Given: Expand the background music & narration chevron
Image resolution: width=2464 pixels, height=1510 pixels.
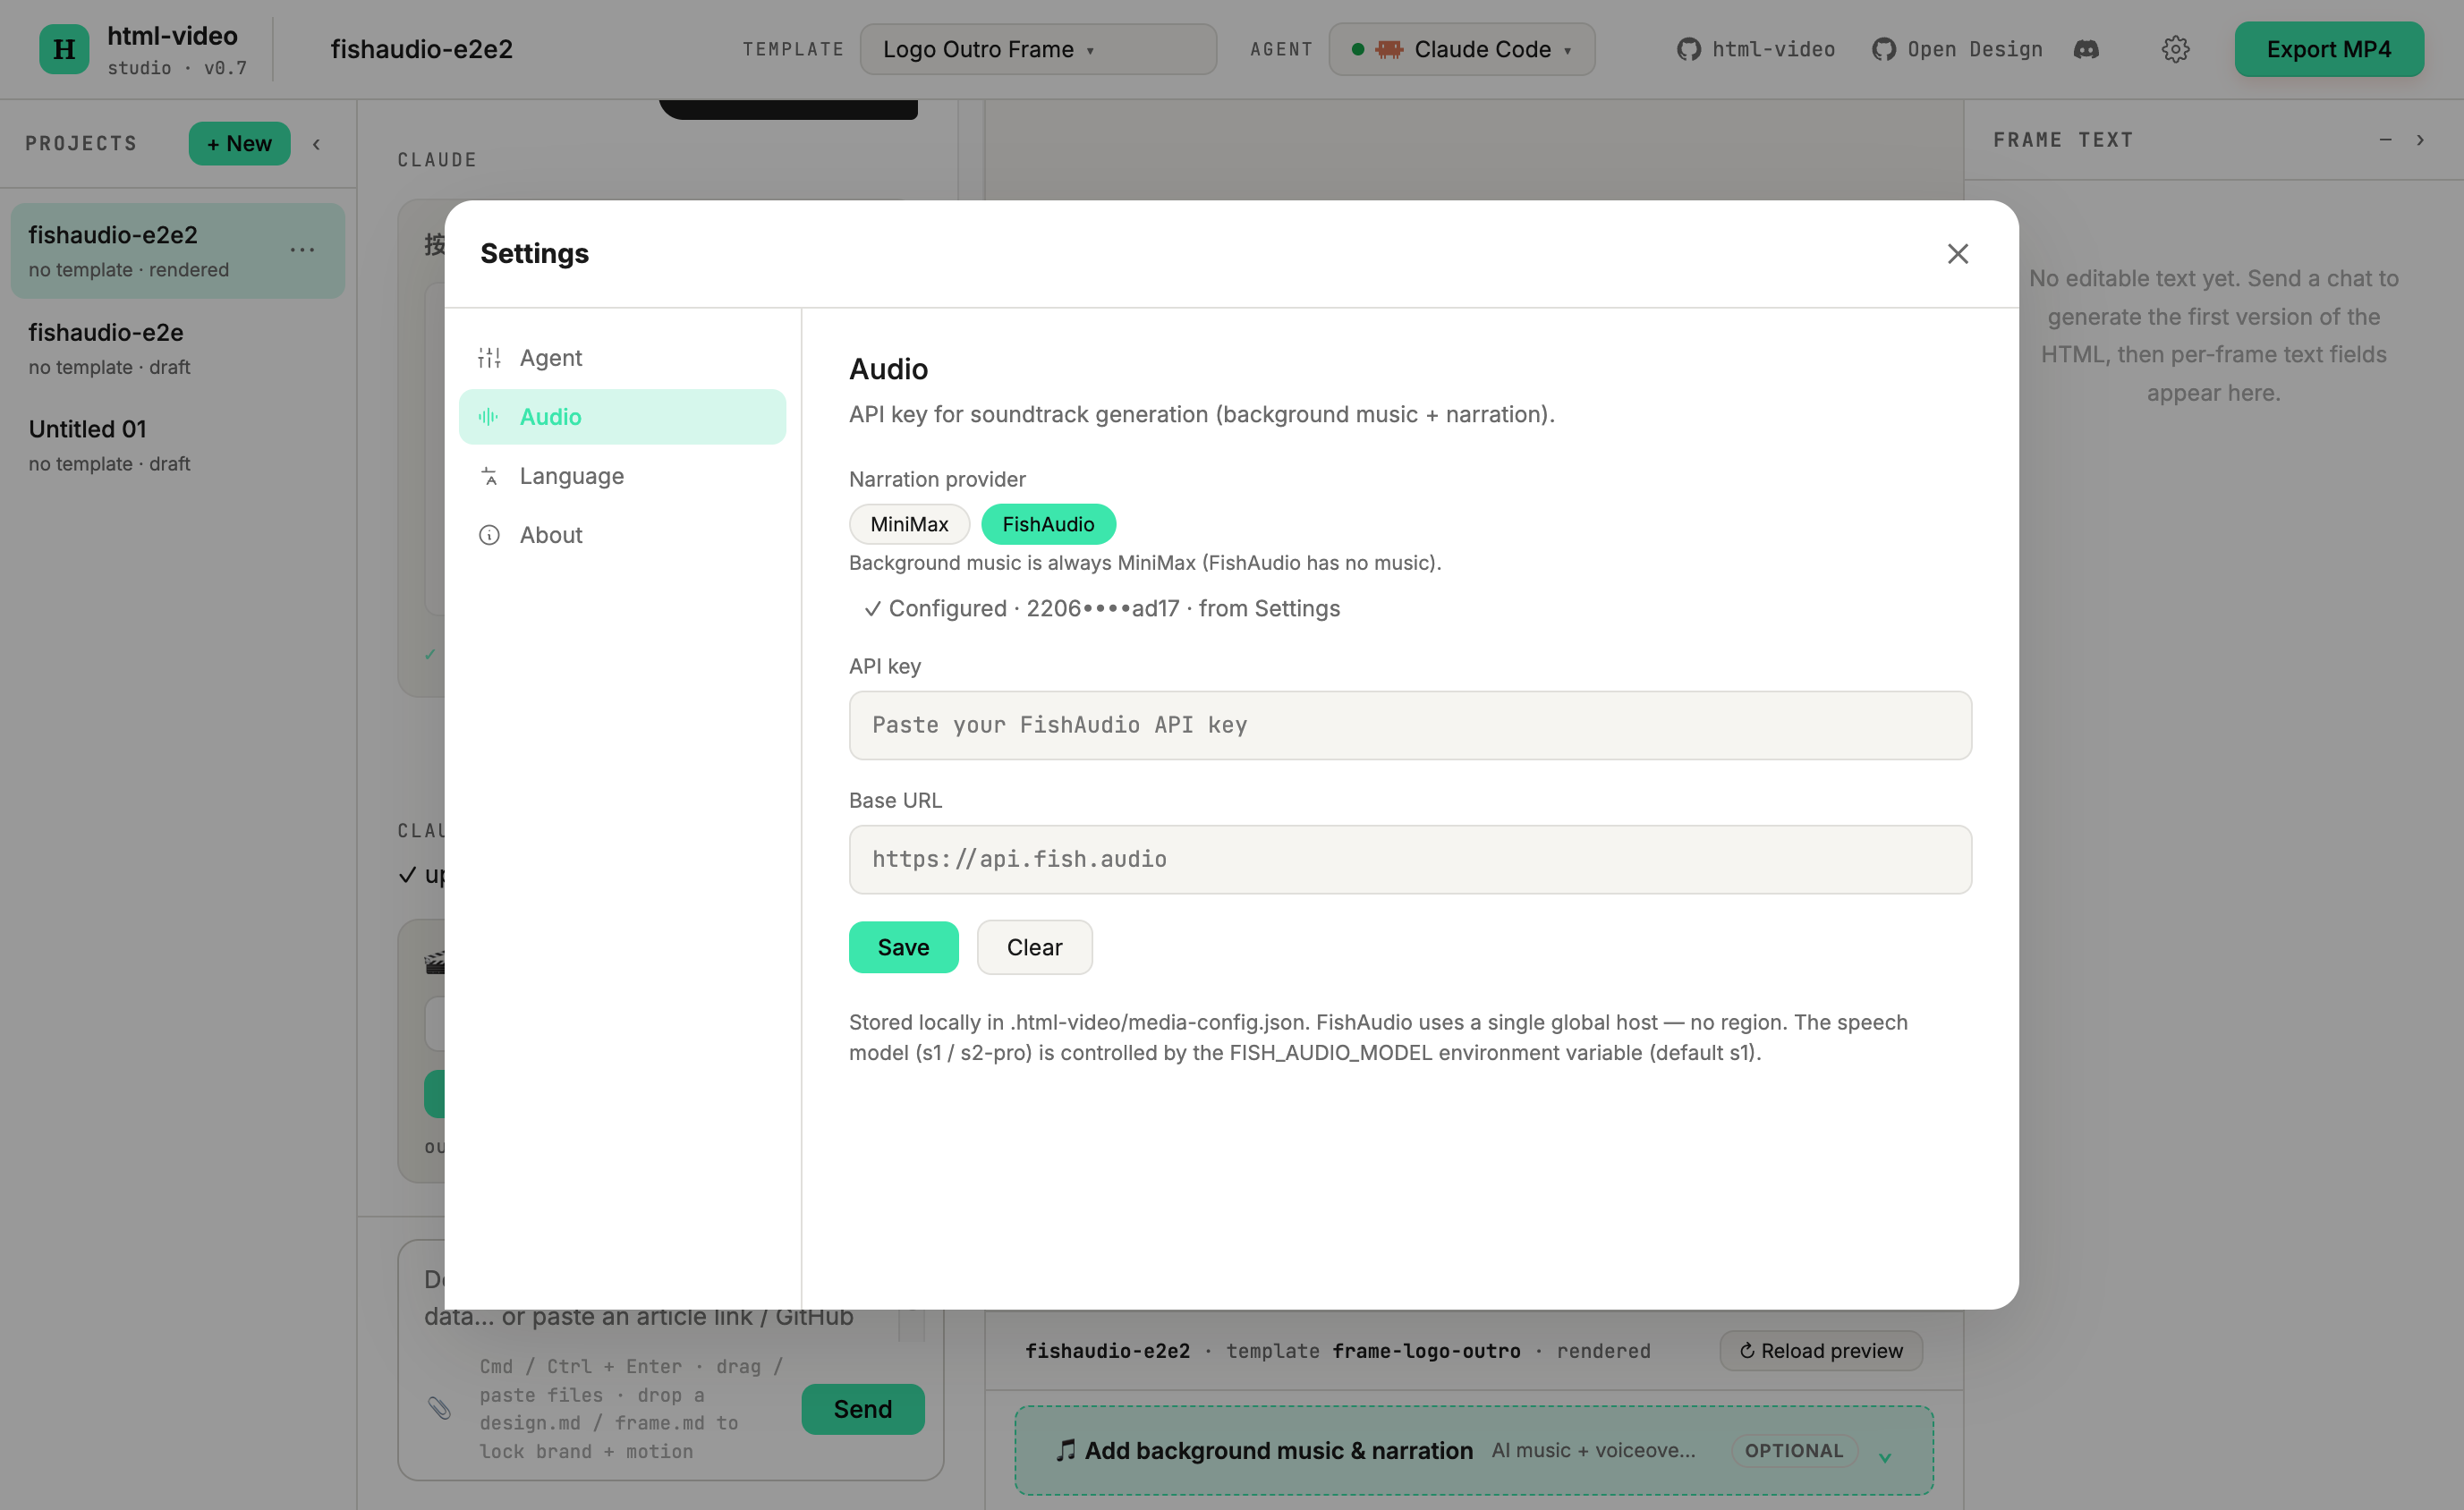Looking at the screenshot, I should tap(1884, 1456).
